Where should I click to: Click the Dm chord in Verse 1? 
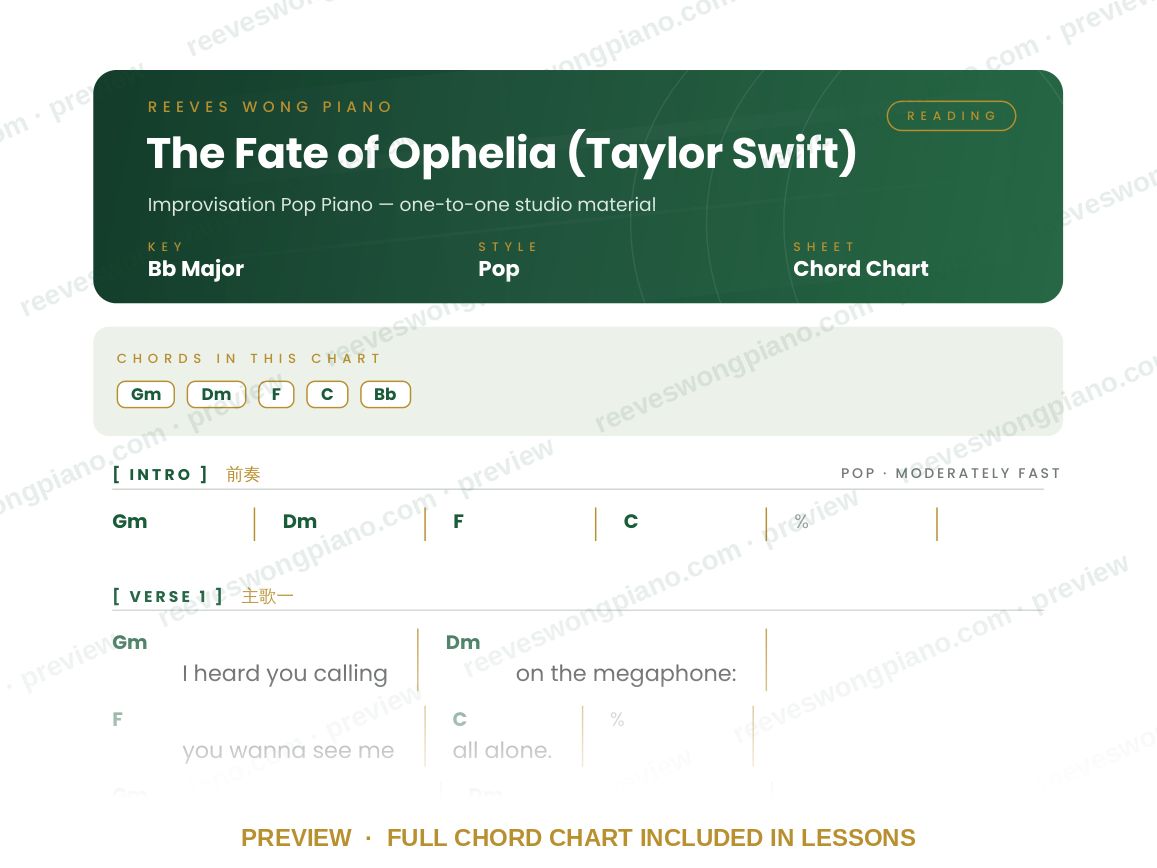[463, 643]
